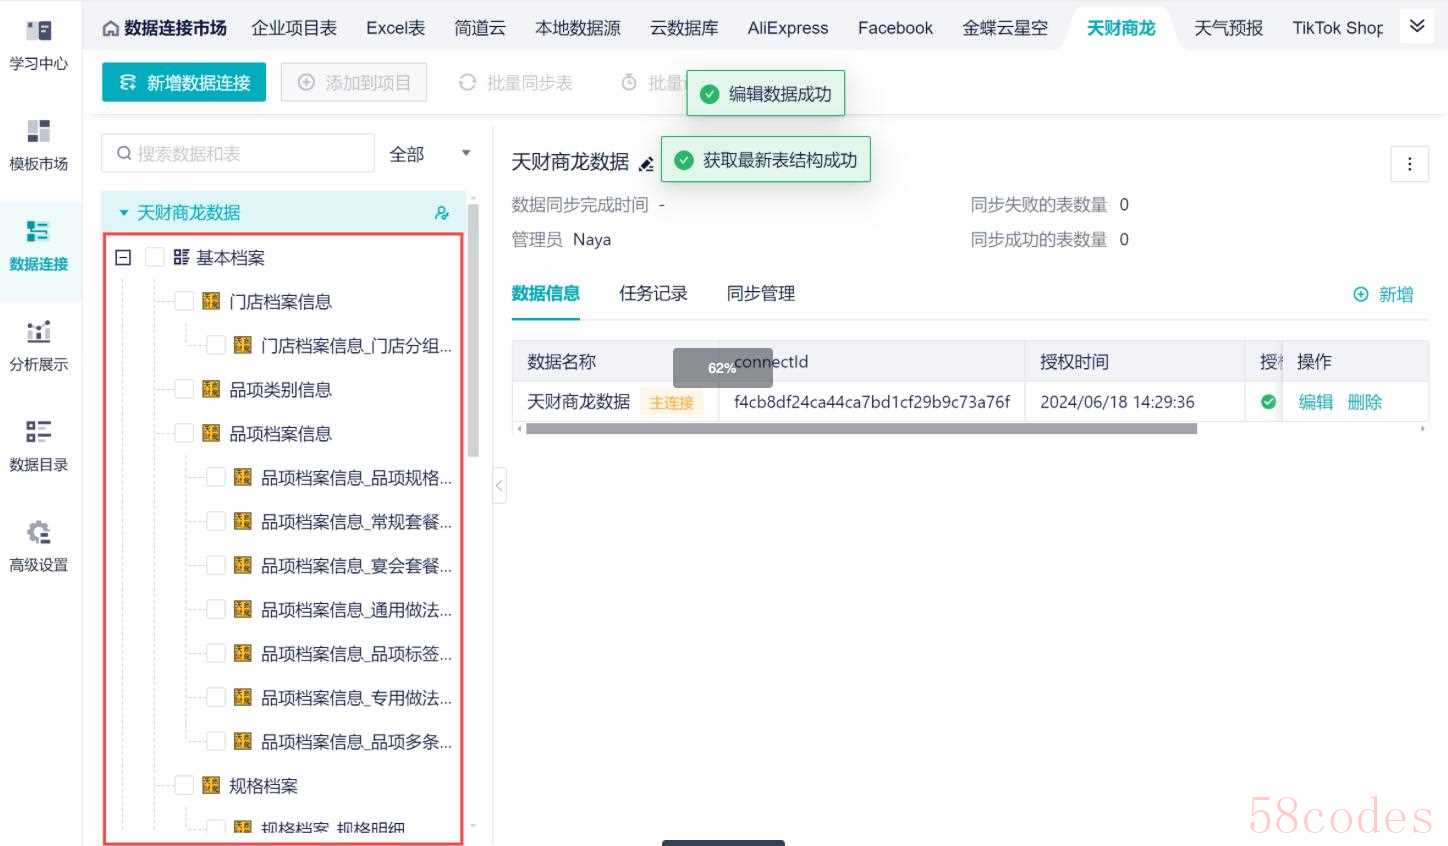Click the user icon on 天财商龙数据 row
Image resolution: width=1448 pixels, height=846 pixels.
tap(442, 213)
